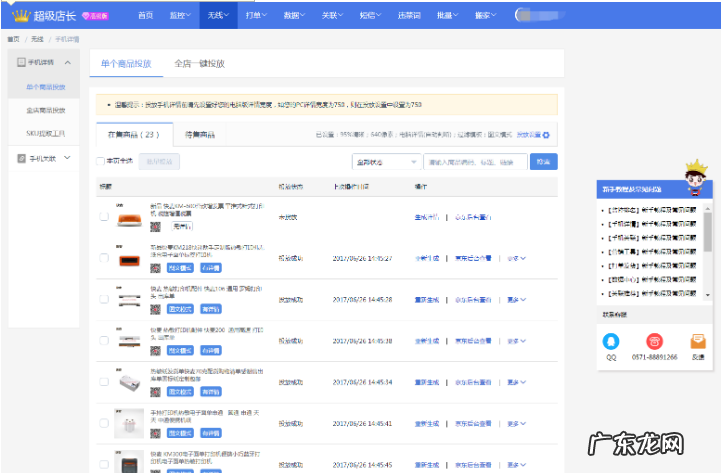
Task: Click the greyed 批量投放 button
Action: (x=159, y=162)
